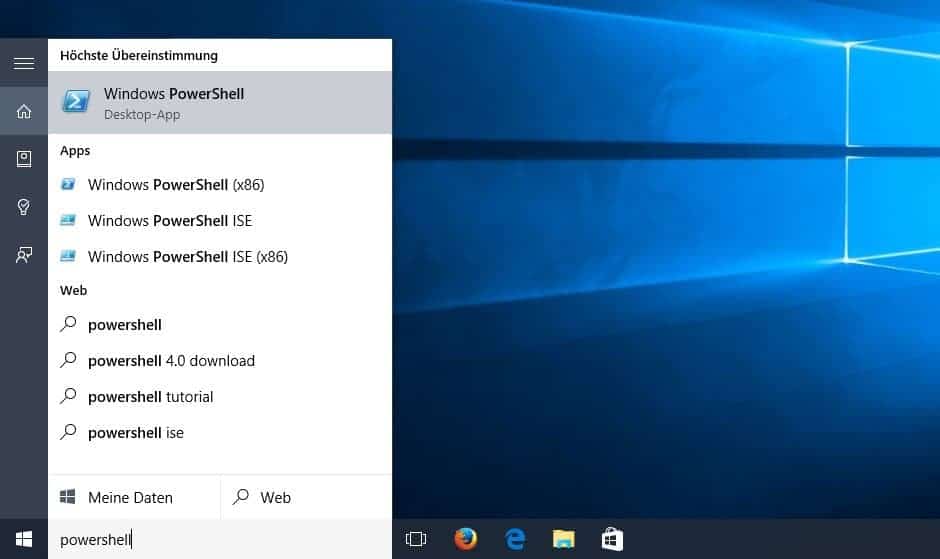Open Task View from taskbar
This screenshot has width=940, height=559.
point(416,540)
